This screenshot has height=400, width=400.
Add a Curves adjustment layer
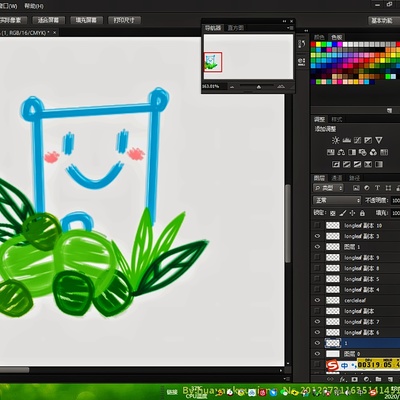coord(357,140)
